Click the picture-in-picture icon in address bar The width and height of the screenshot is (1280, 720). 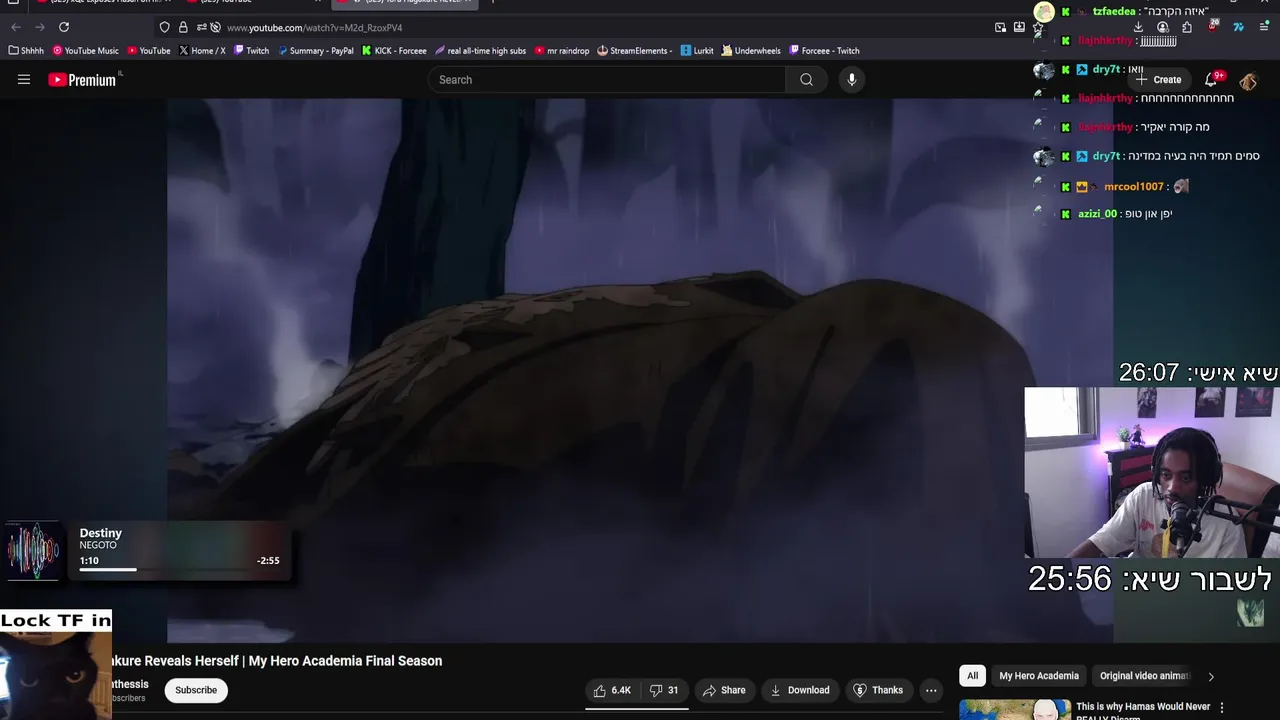click(1000, 27)
